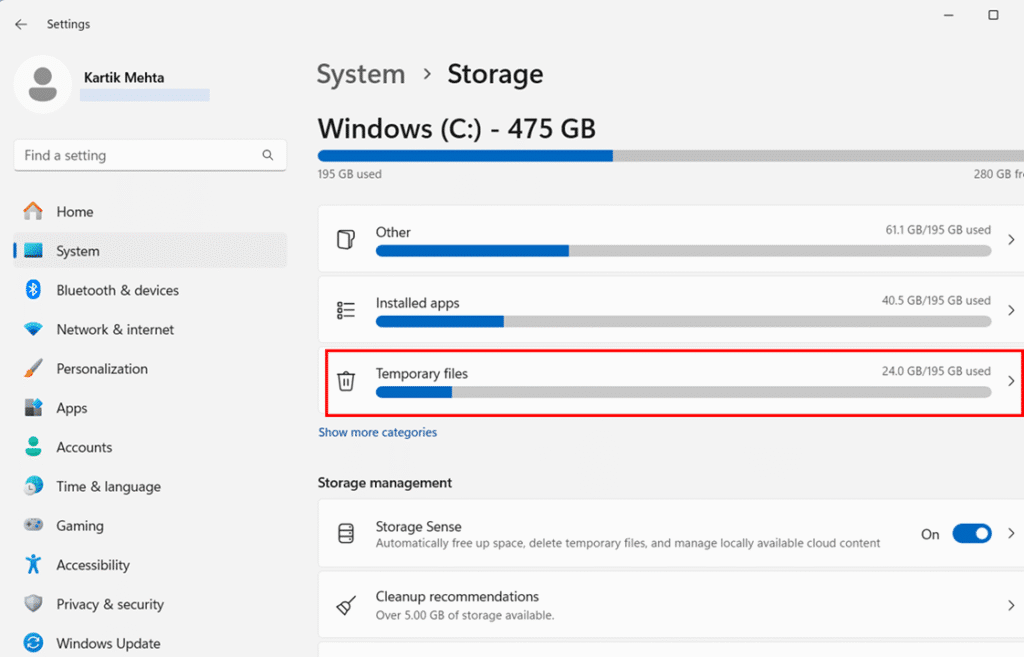Go back using the arrow button
The width and height of the screenshot is (1024, 657).
(20, 23)
